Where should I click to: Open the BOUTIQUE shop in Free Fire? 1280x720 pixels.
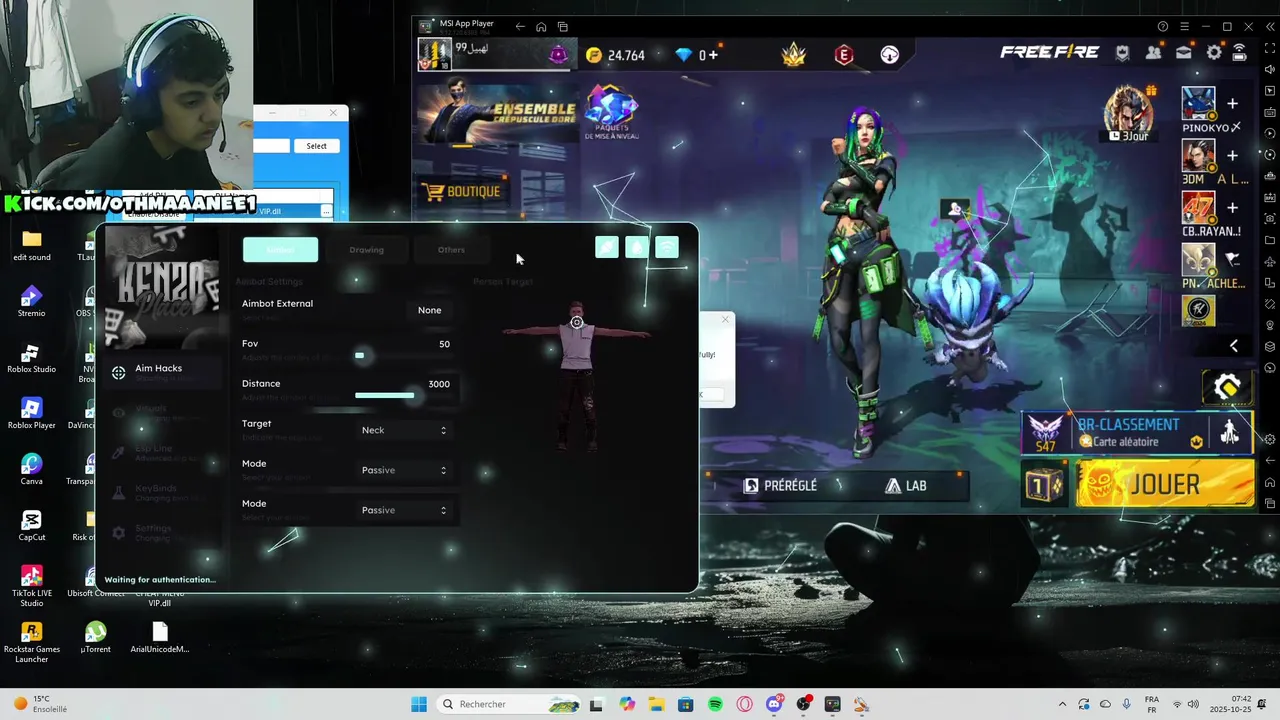pyautogui.click(x=462, y=192)
